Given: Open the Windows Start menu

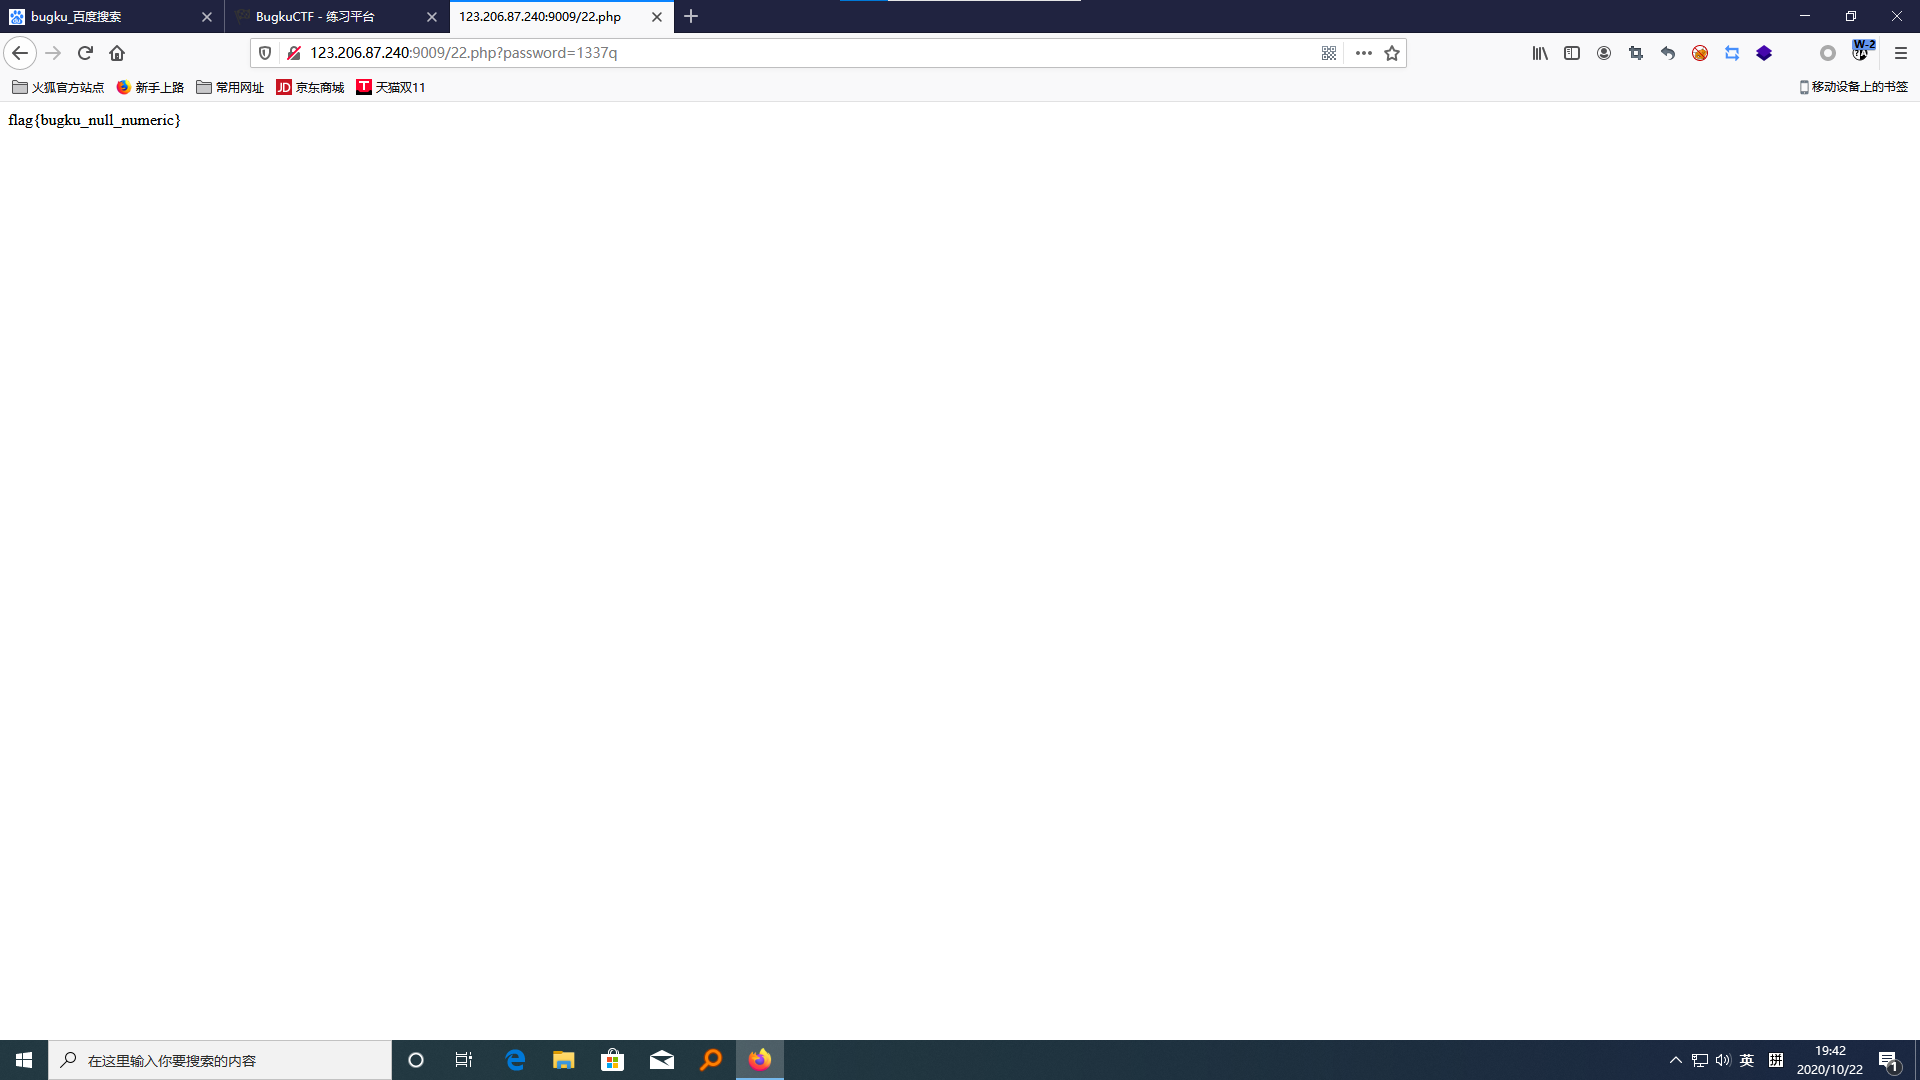Looking at the screenshot, I should click(24, 1060).
